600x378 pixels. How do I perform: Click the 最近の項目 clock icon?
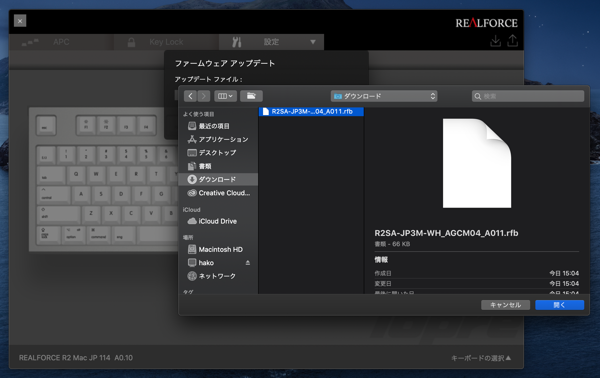click(192, 126)
